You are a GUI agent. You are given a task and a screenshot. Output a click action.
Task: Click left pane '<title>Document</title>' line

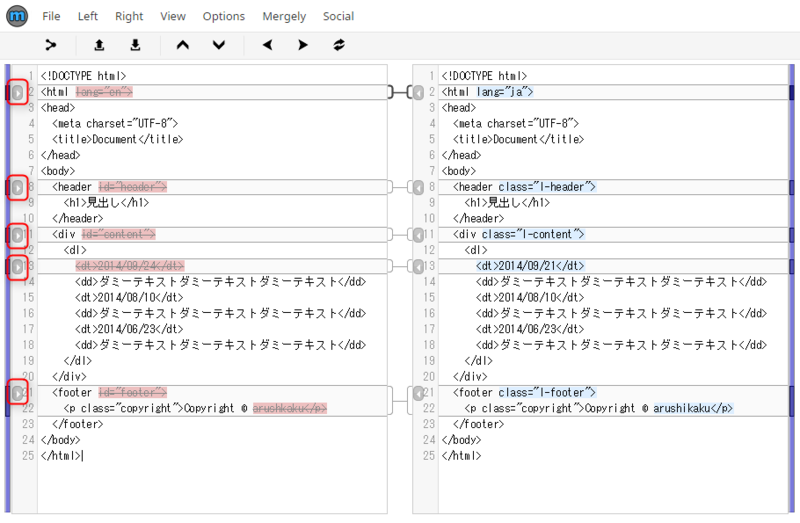coord(117,139)
